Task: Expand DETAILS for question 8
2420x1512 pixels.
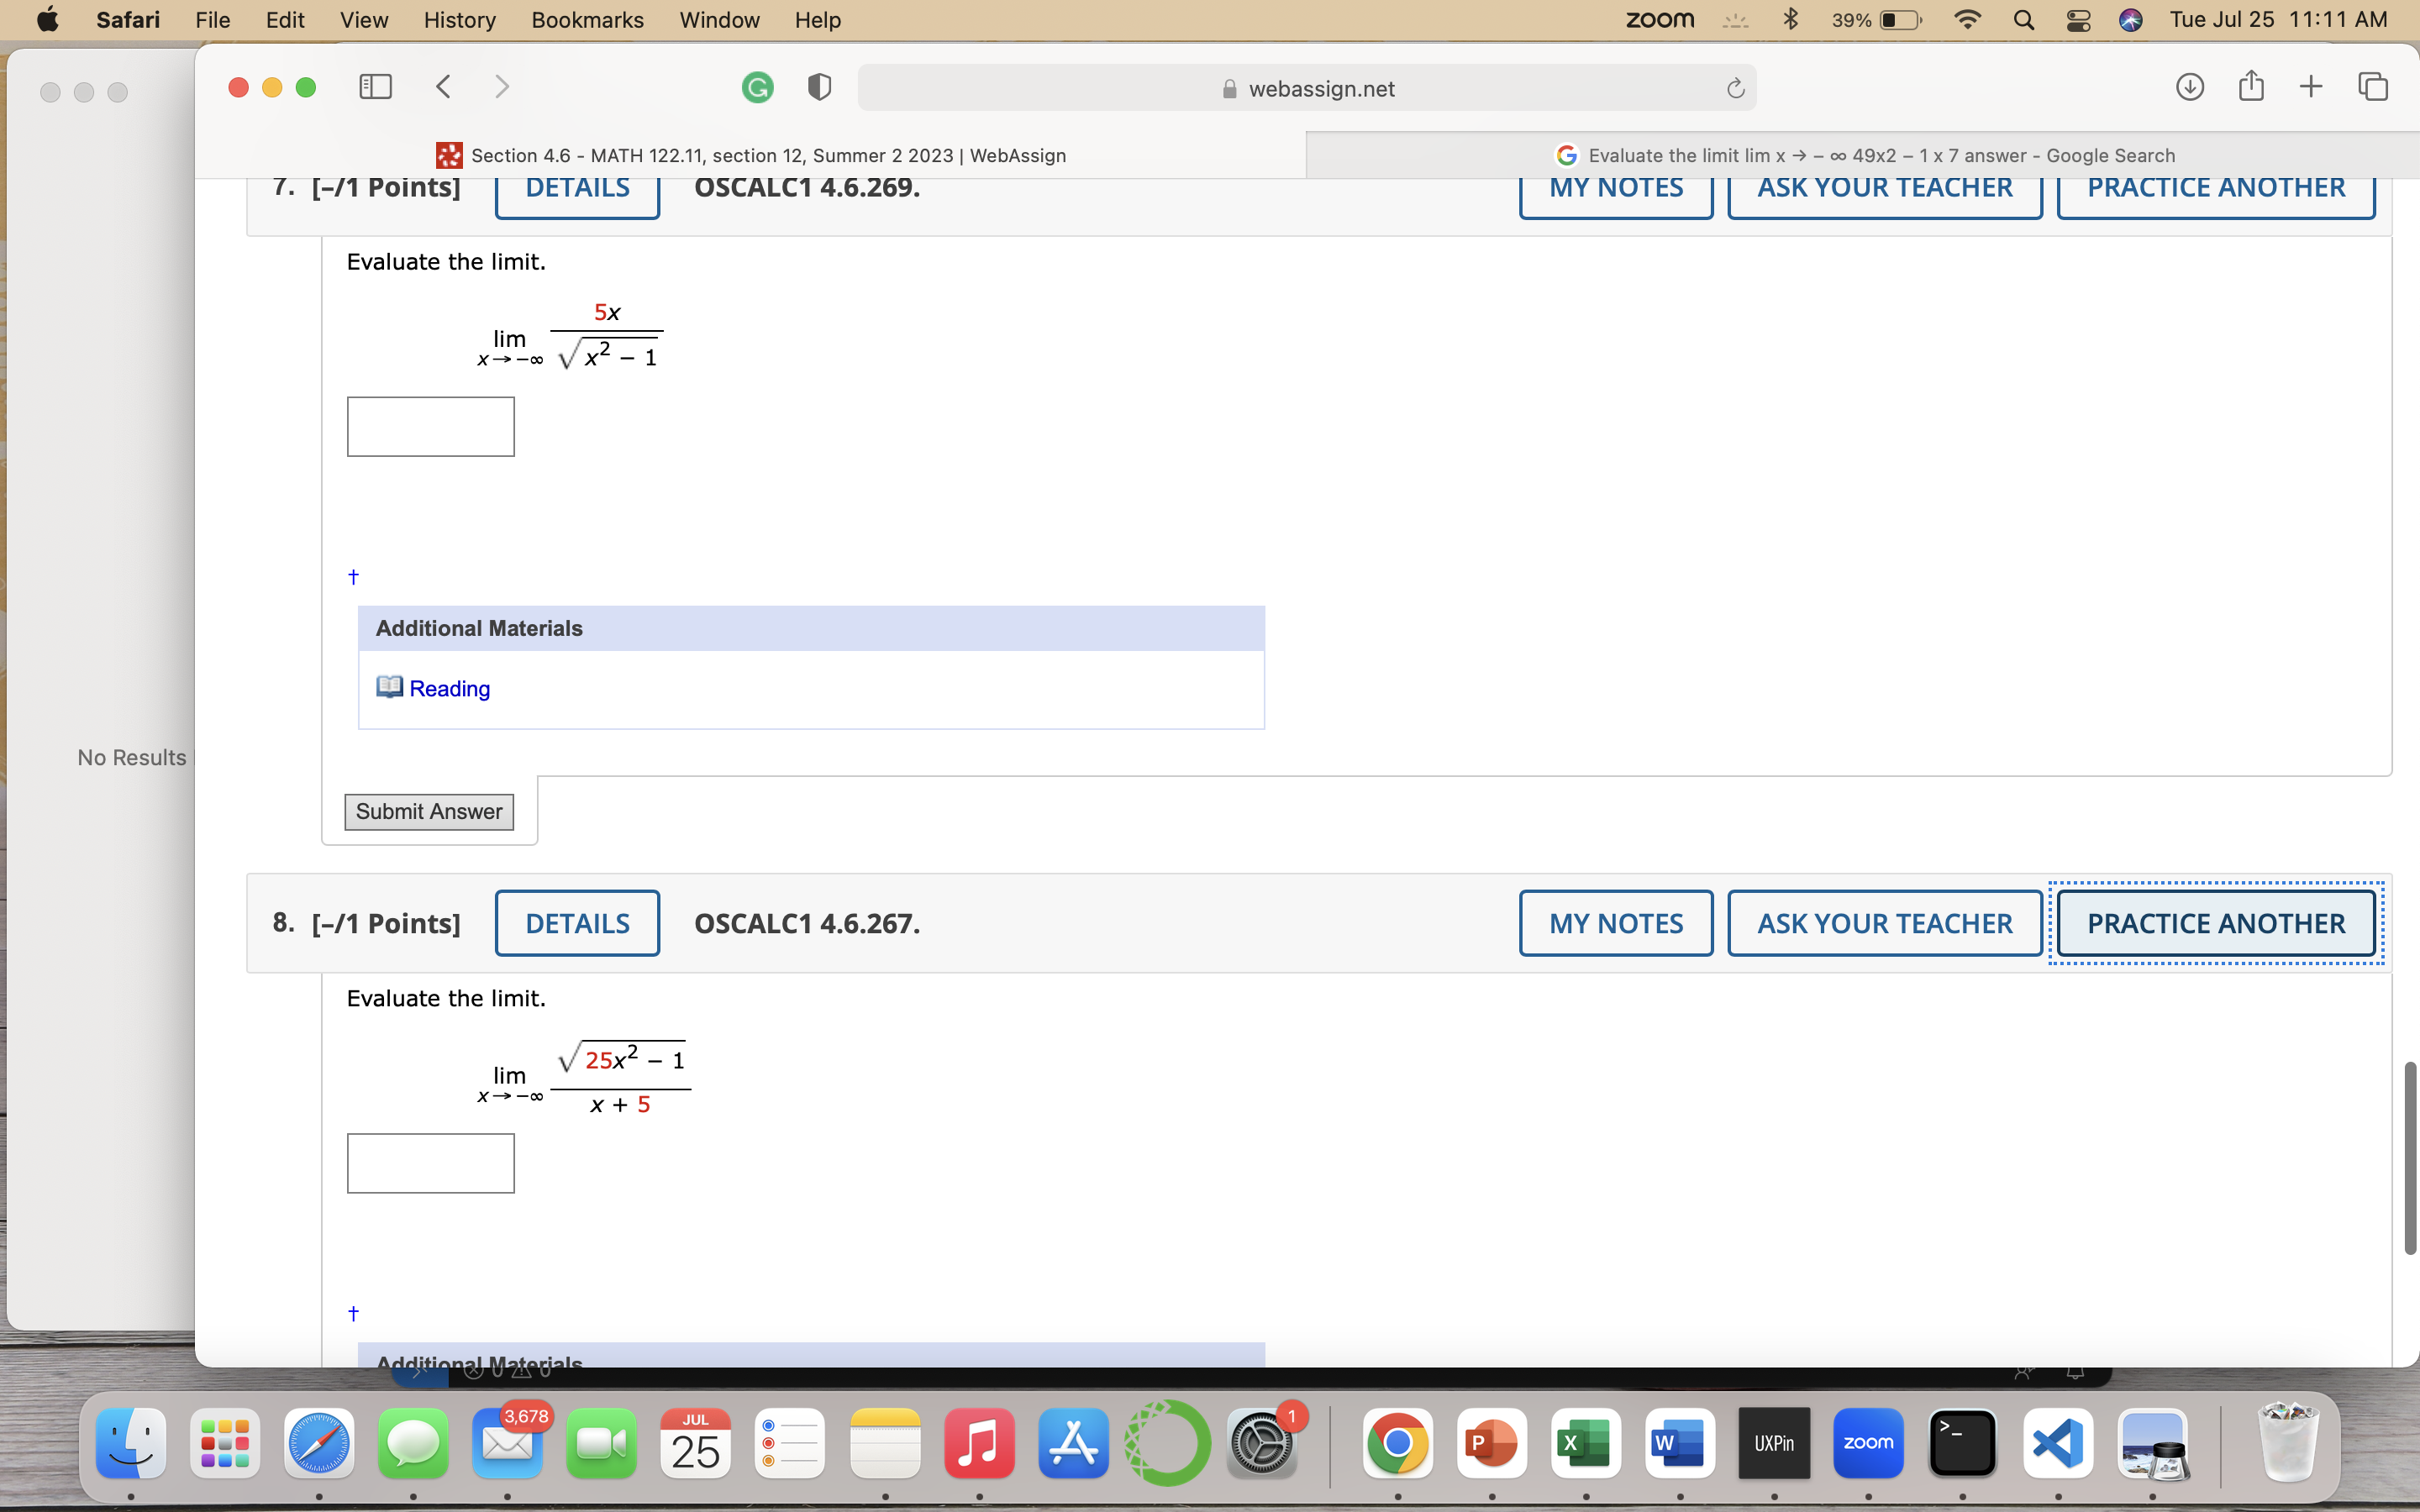Action: pos(577,923)
